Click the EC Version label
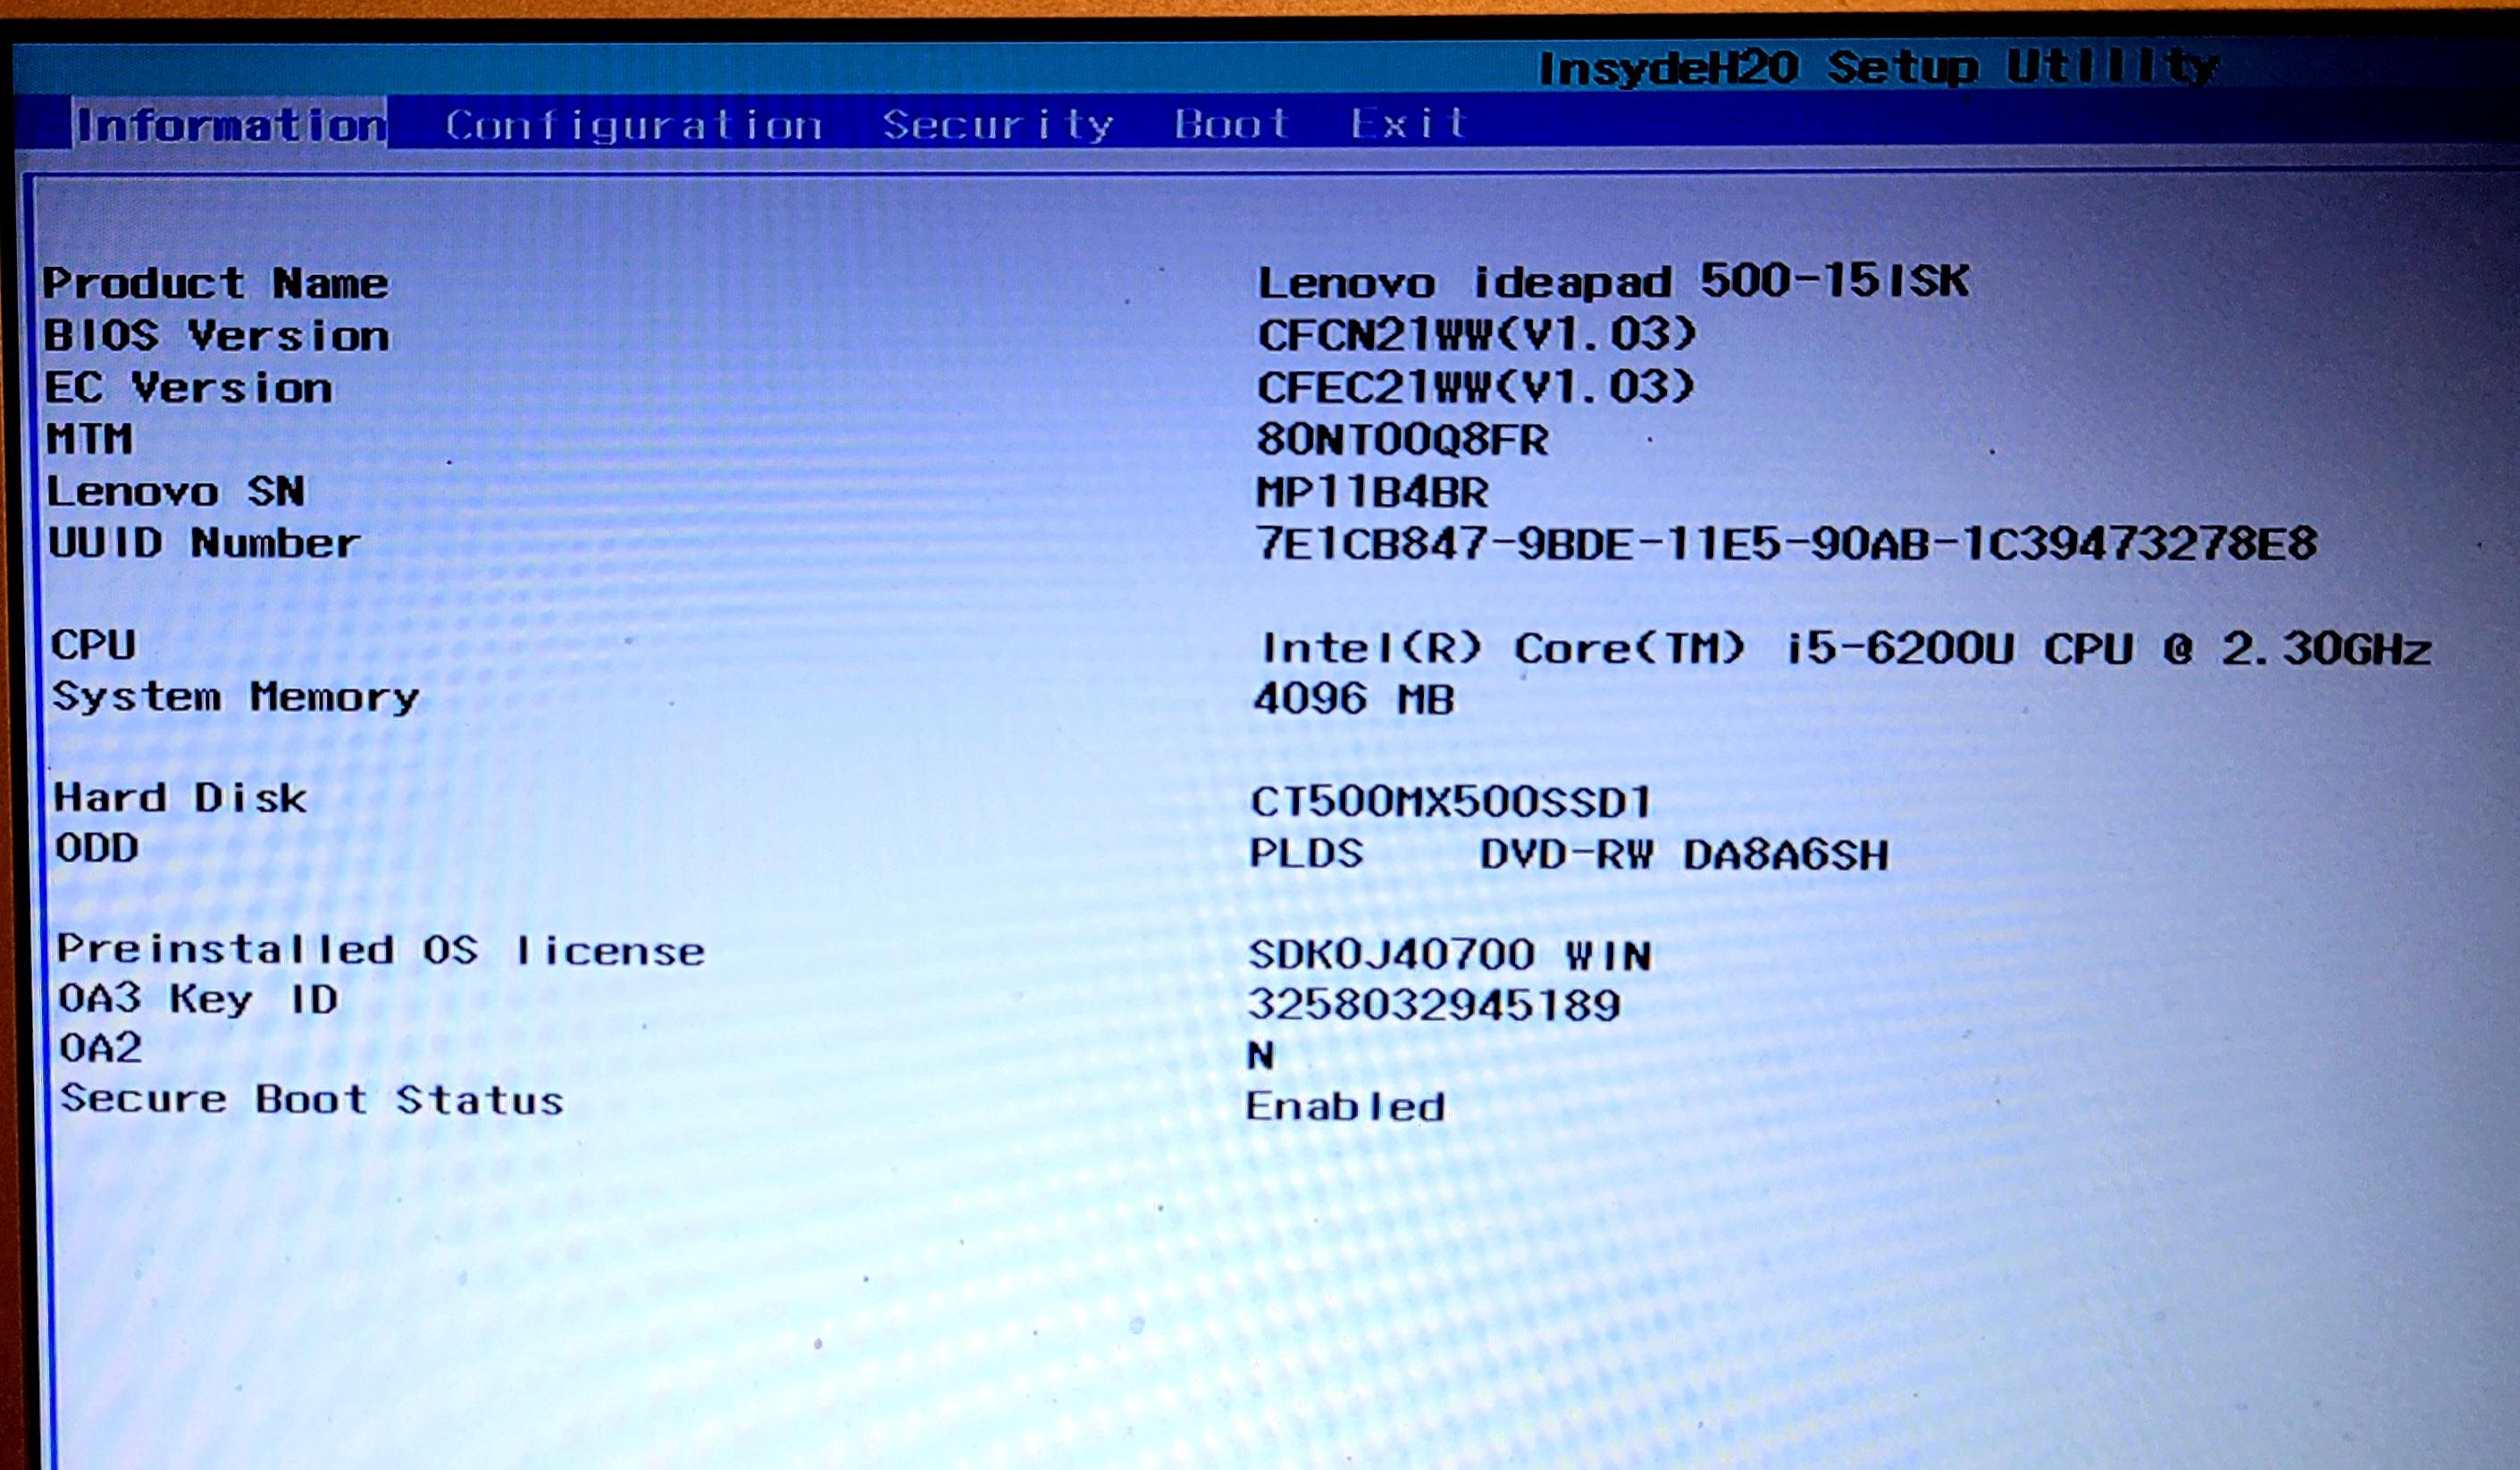 click(188, 387)
